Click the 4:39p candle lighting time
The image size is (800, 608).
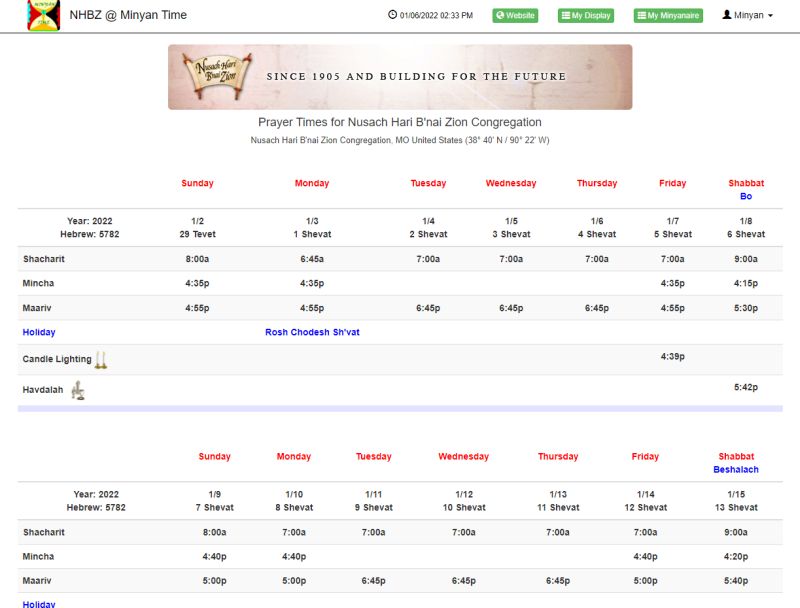point(672,357)
